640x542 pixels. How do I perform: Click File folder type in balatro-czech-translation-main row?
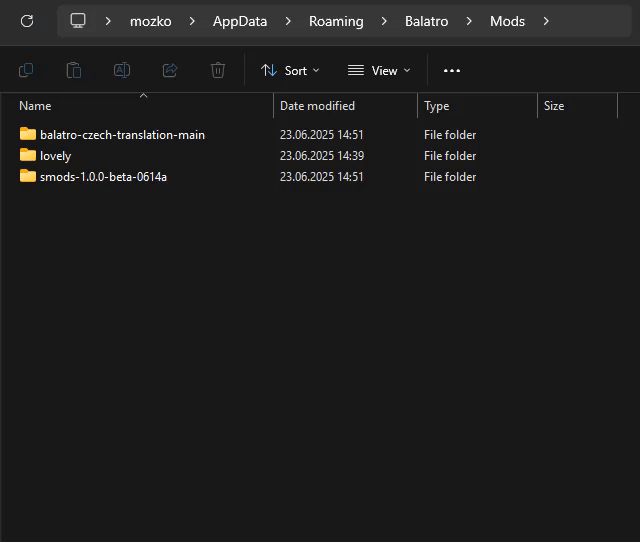(450, 135)
